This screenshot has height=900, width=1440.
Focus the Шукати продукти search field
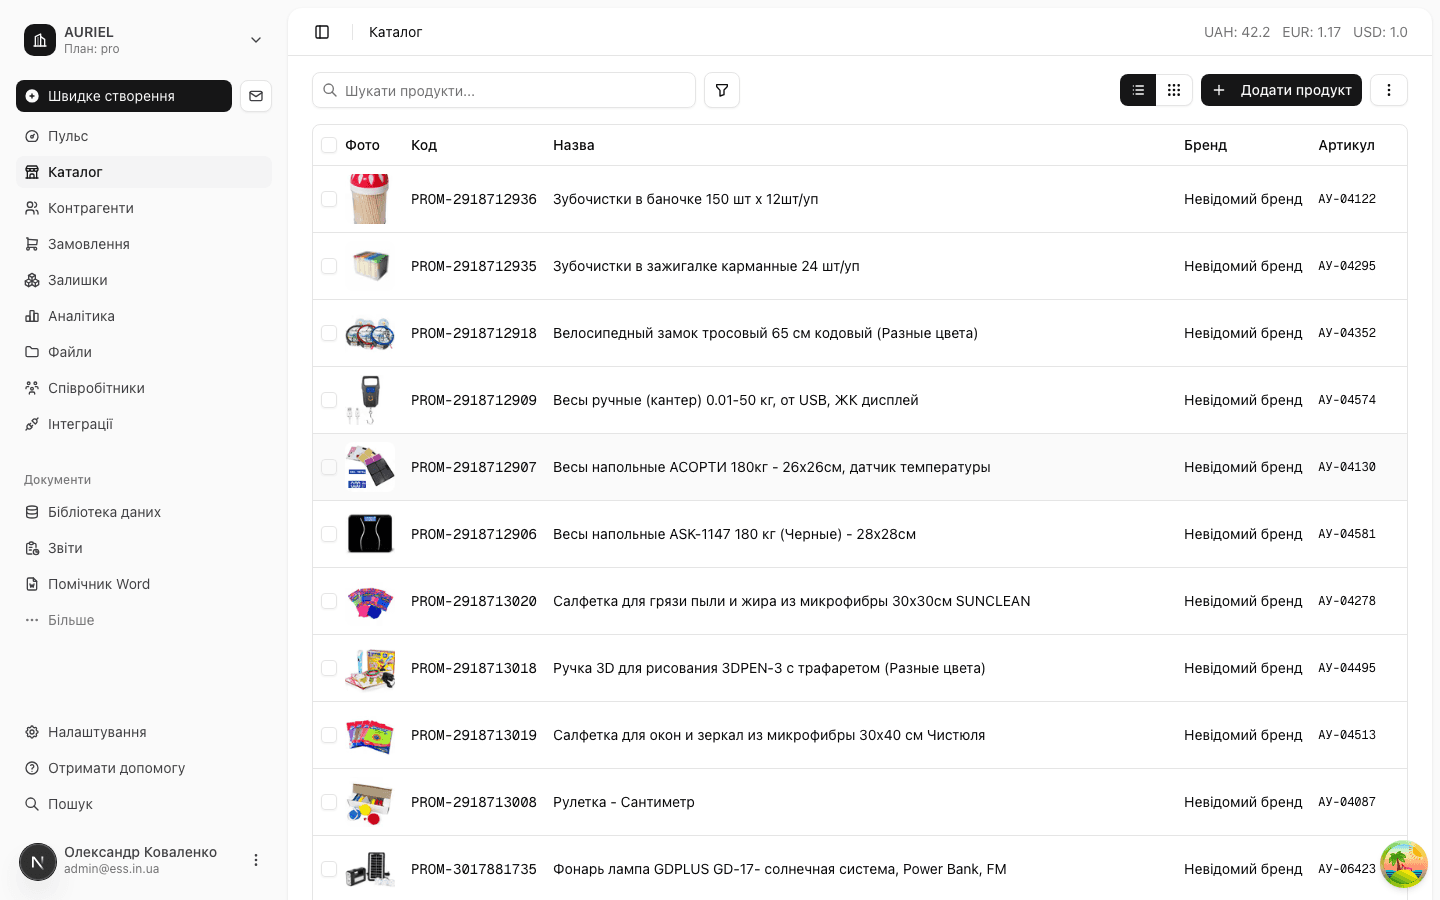coord(504,90)
